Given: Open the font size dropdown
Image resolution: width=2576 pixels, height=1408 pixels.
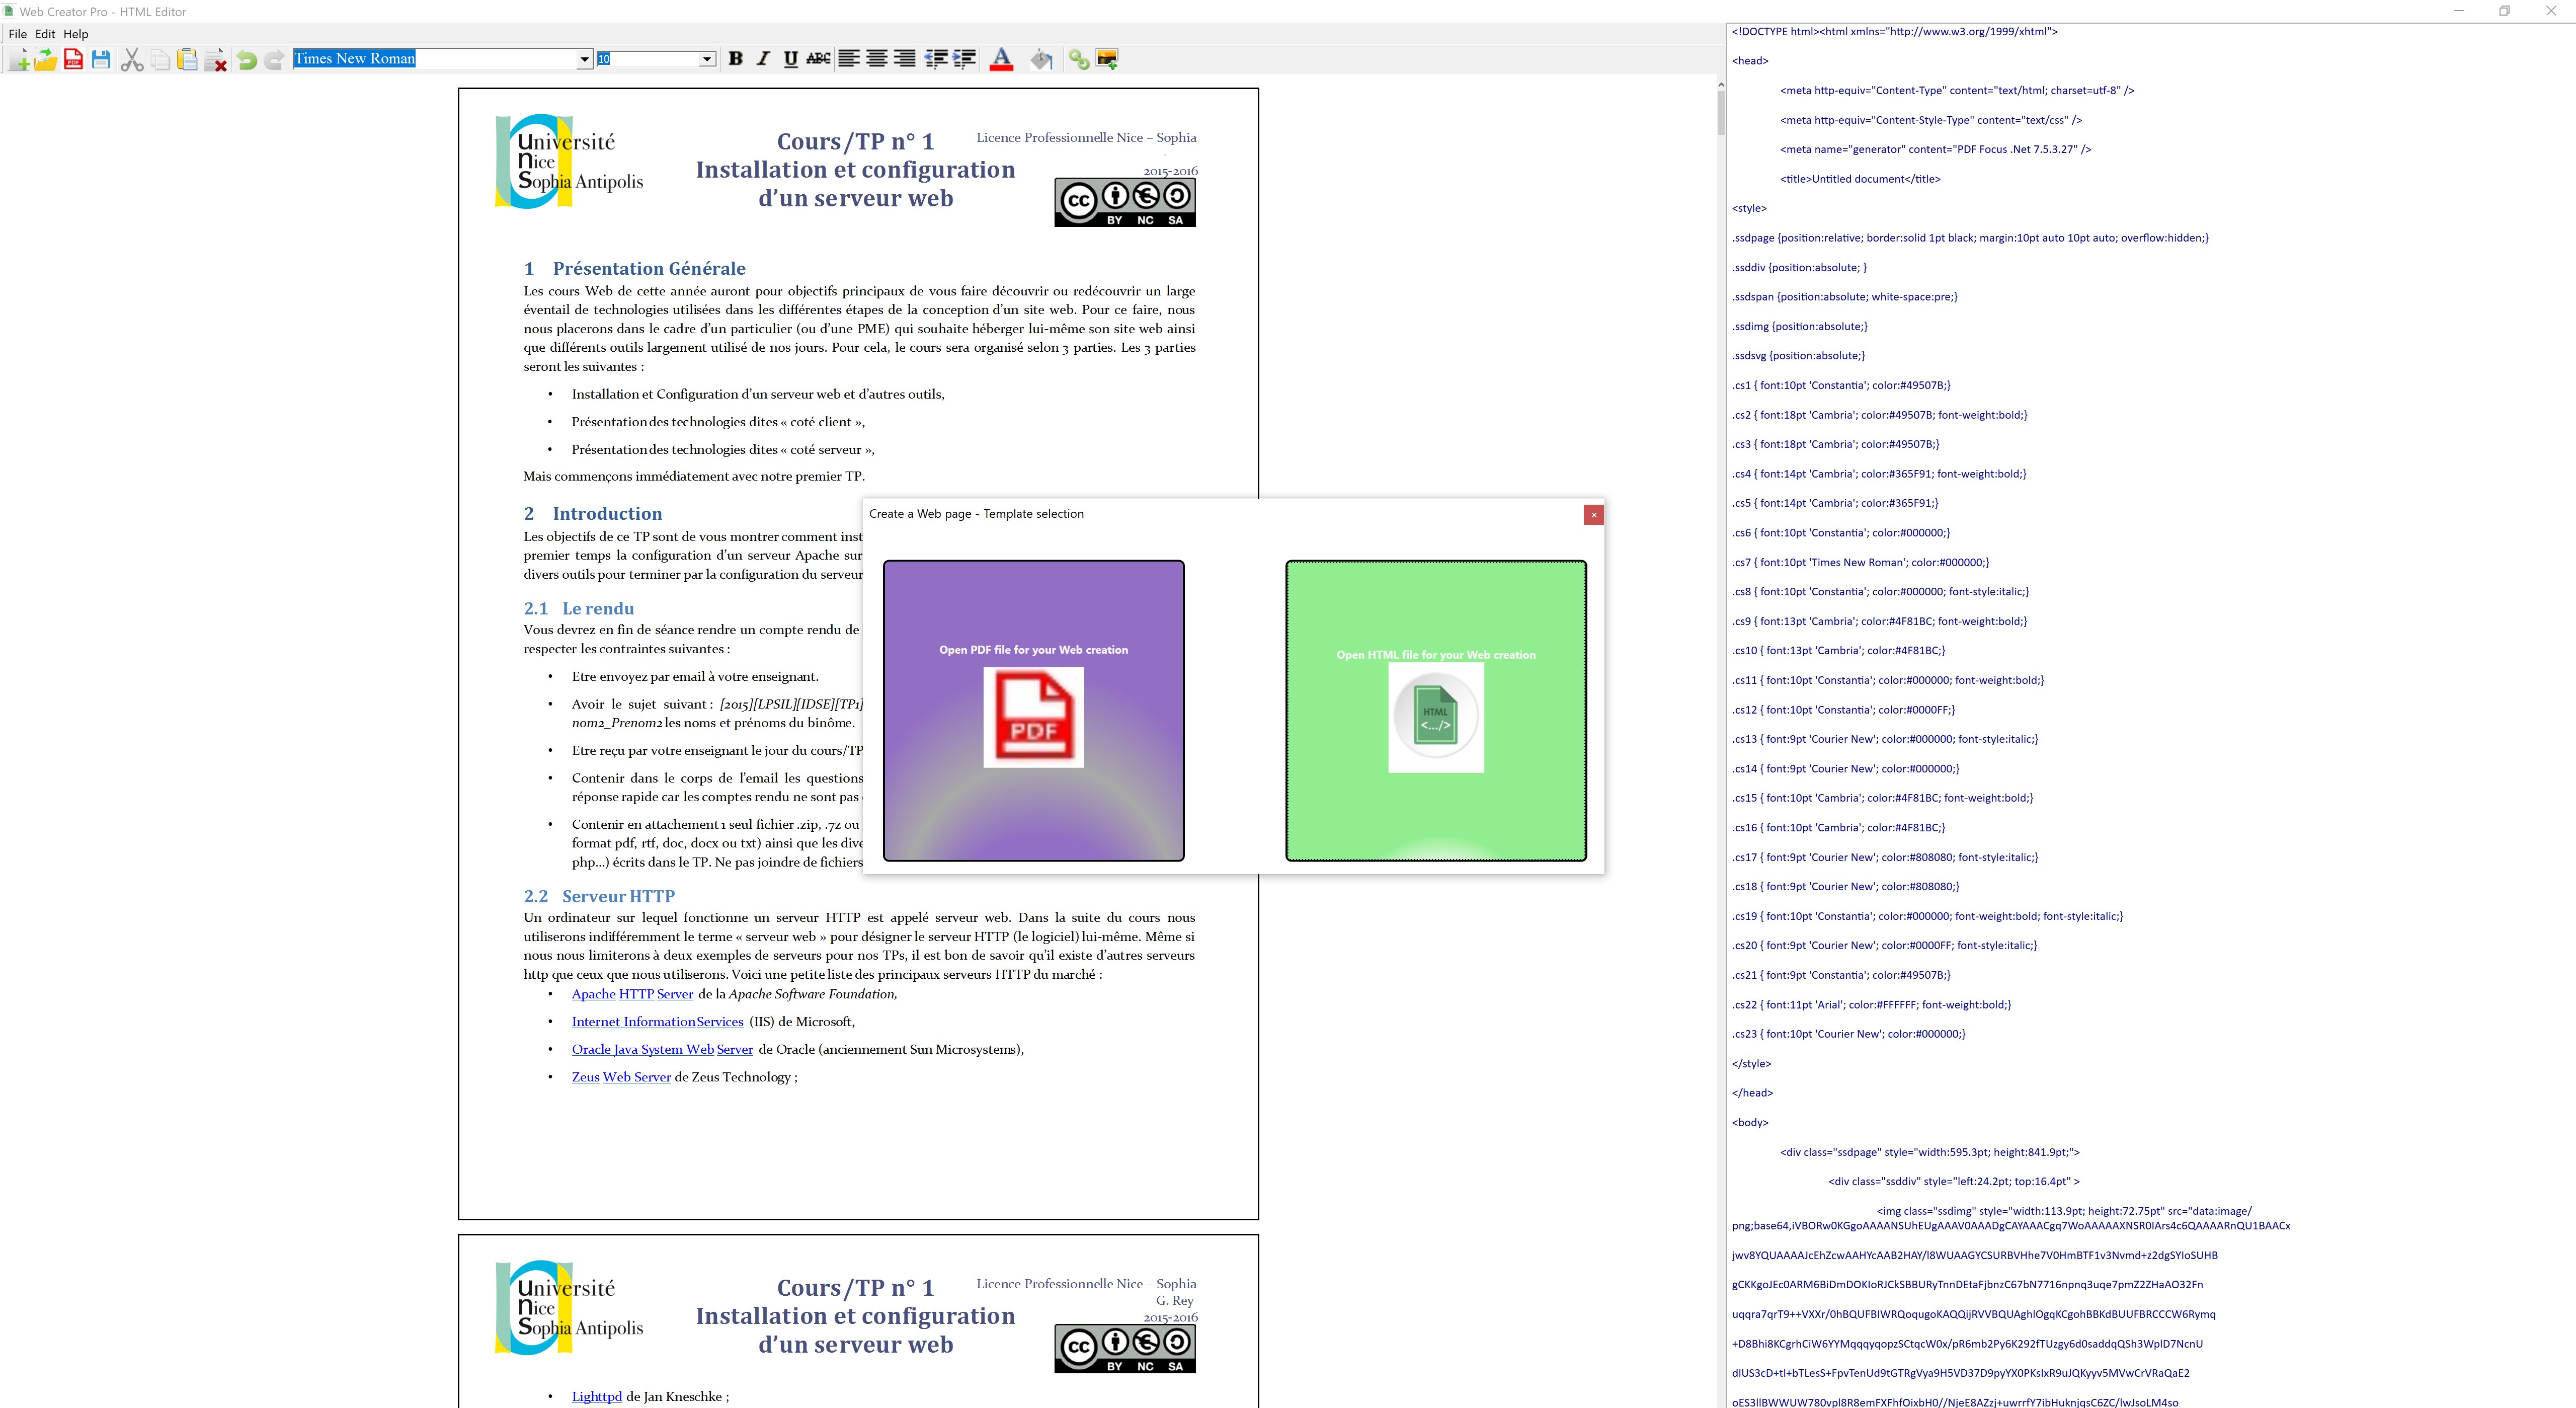Looking at the screenshot, I should click(707, 59).
